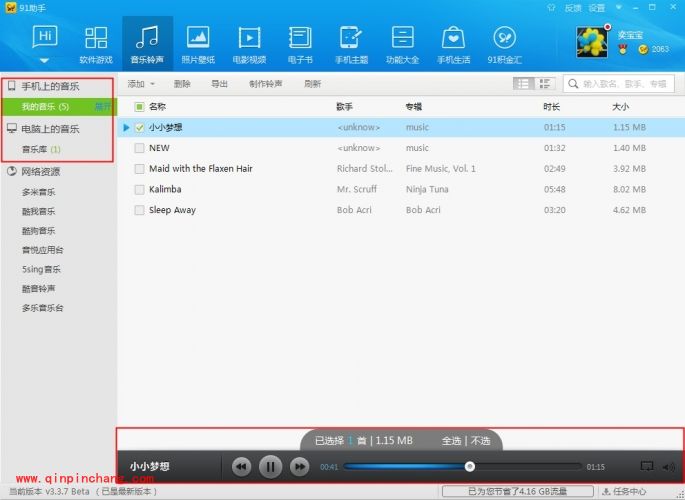This screenshot has height=500, width=685.
Task: Sort by 时长 duration column header
Action: pos(551,107)
